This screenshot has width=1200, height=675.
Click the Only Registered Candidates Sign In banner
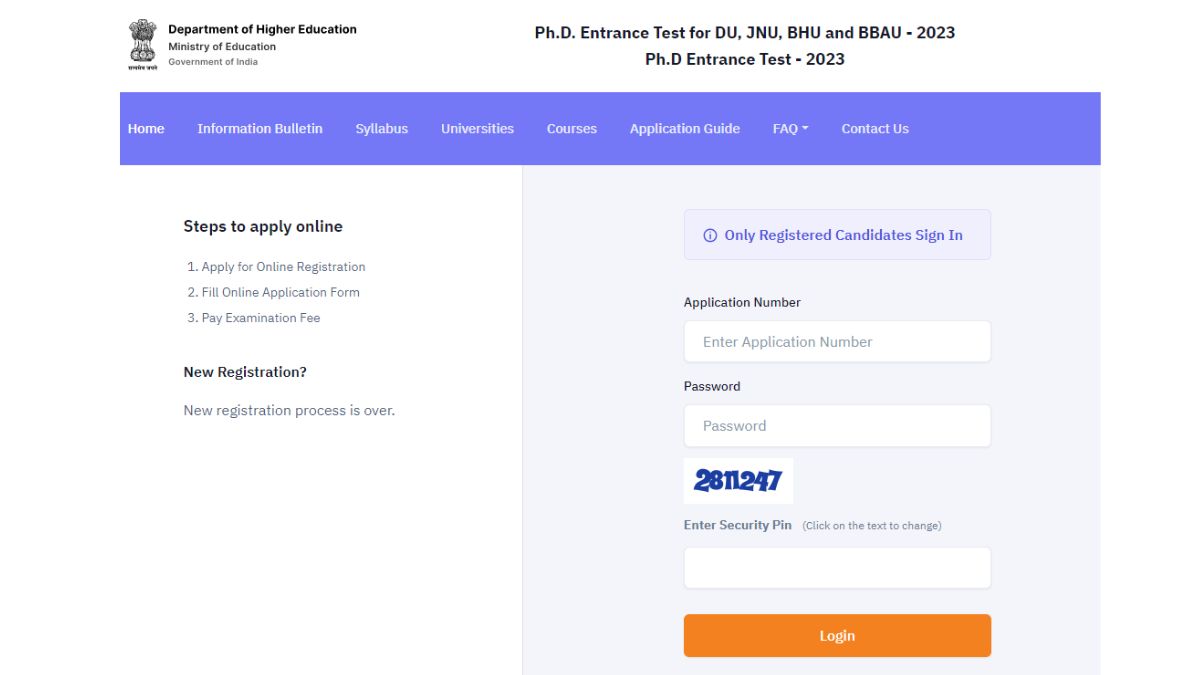pos(837,235)
